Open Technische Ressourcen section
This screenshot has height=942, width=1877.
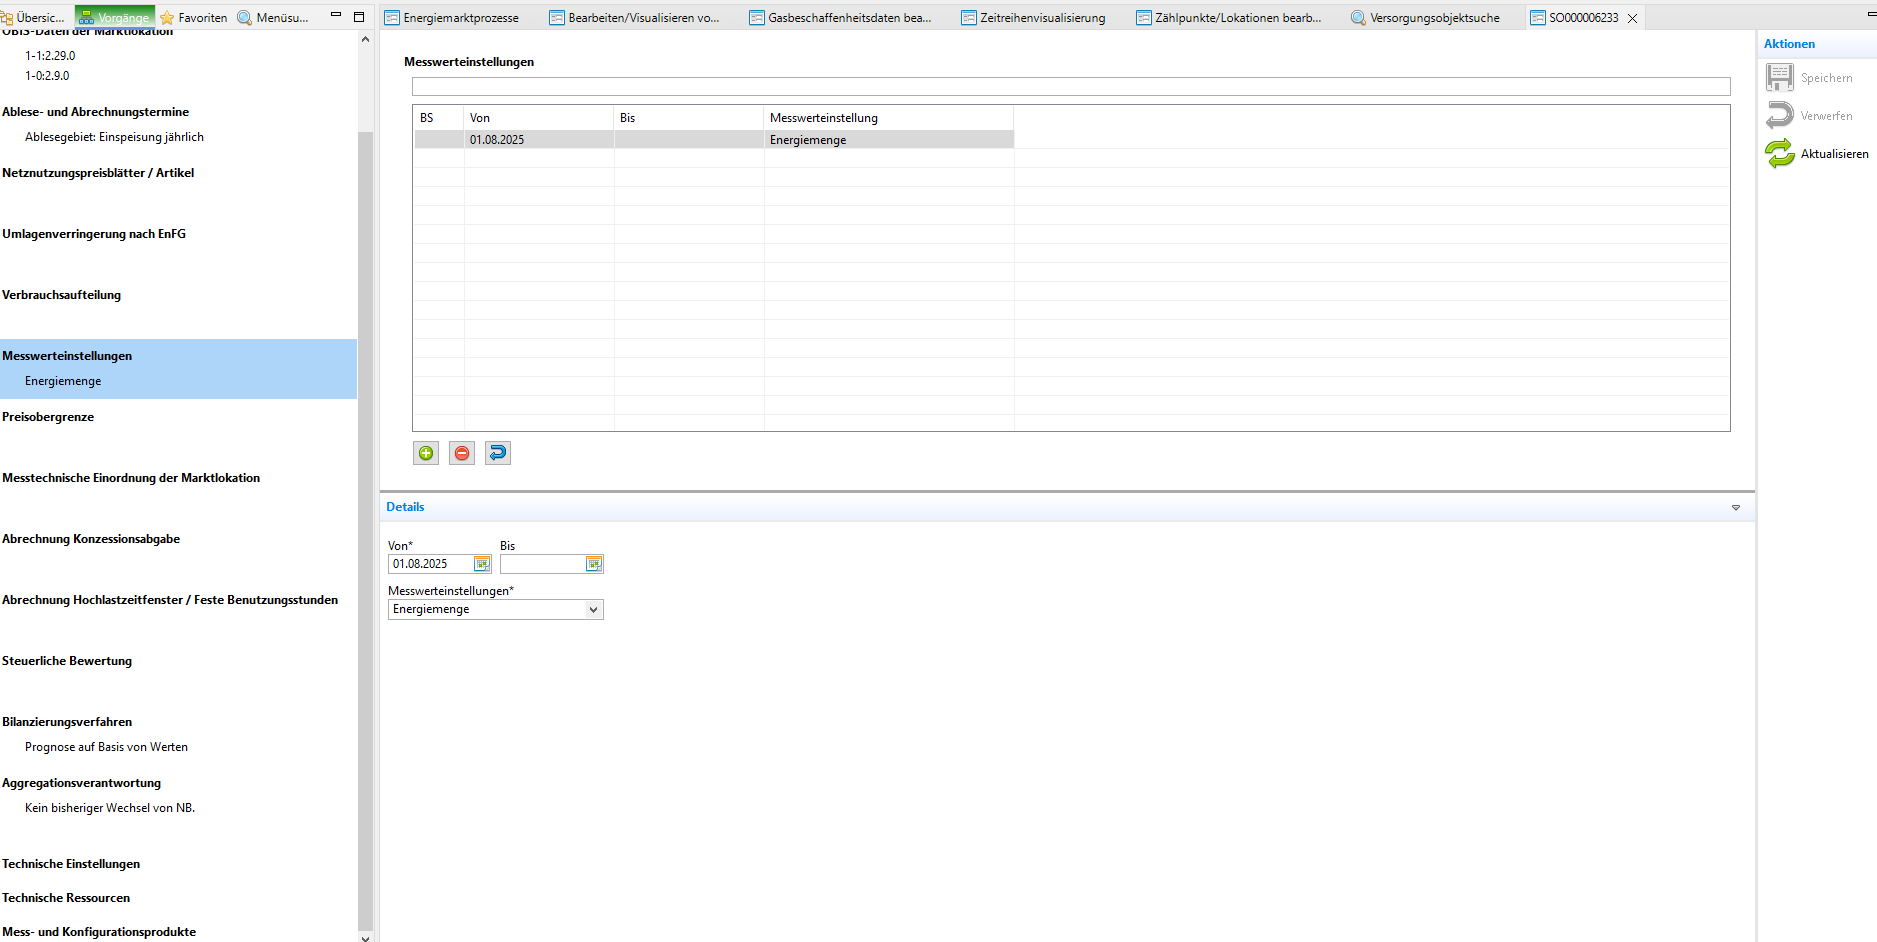[66, 898]
